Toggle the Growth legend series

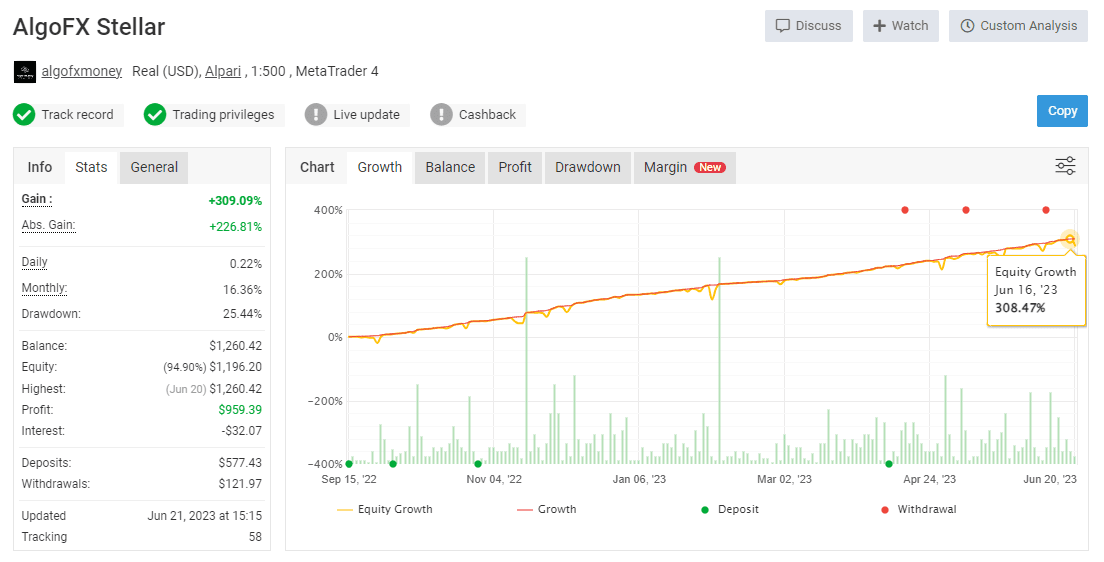(546, 509)
